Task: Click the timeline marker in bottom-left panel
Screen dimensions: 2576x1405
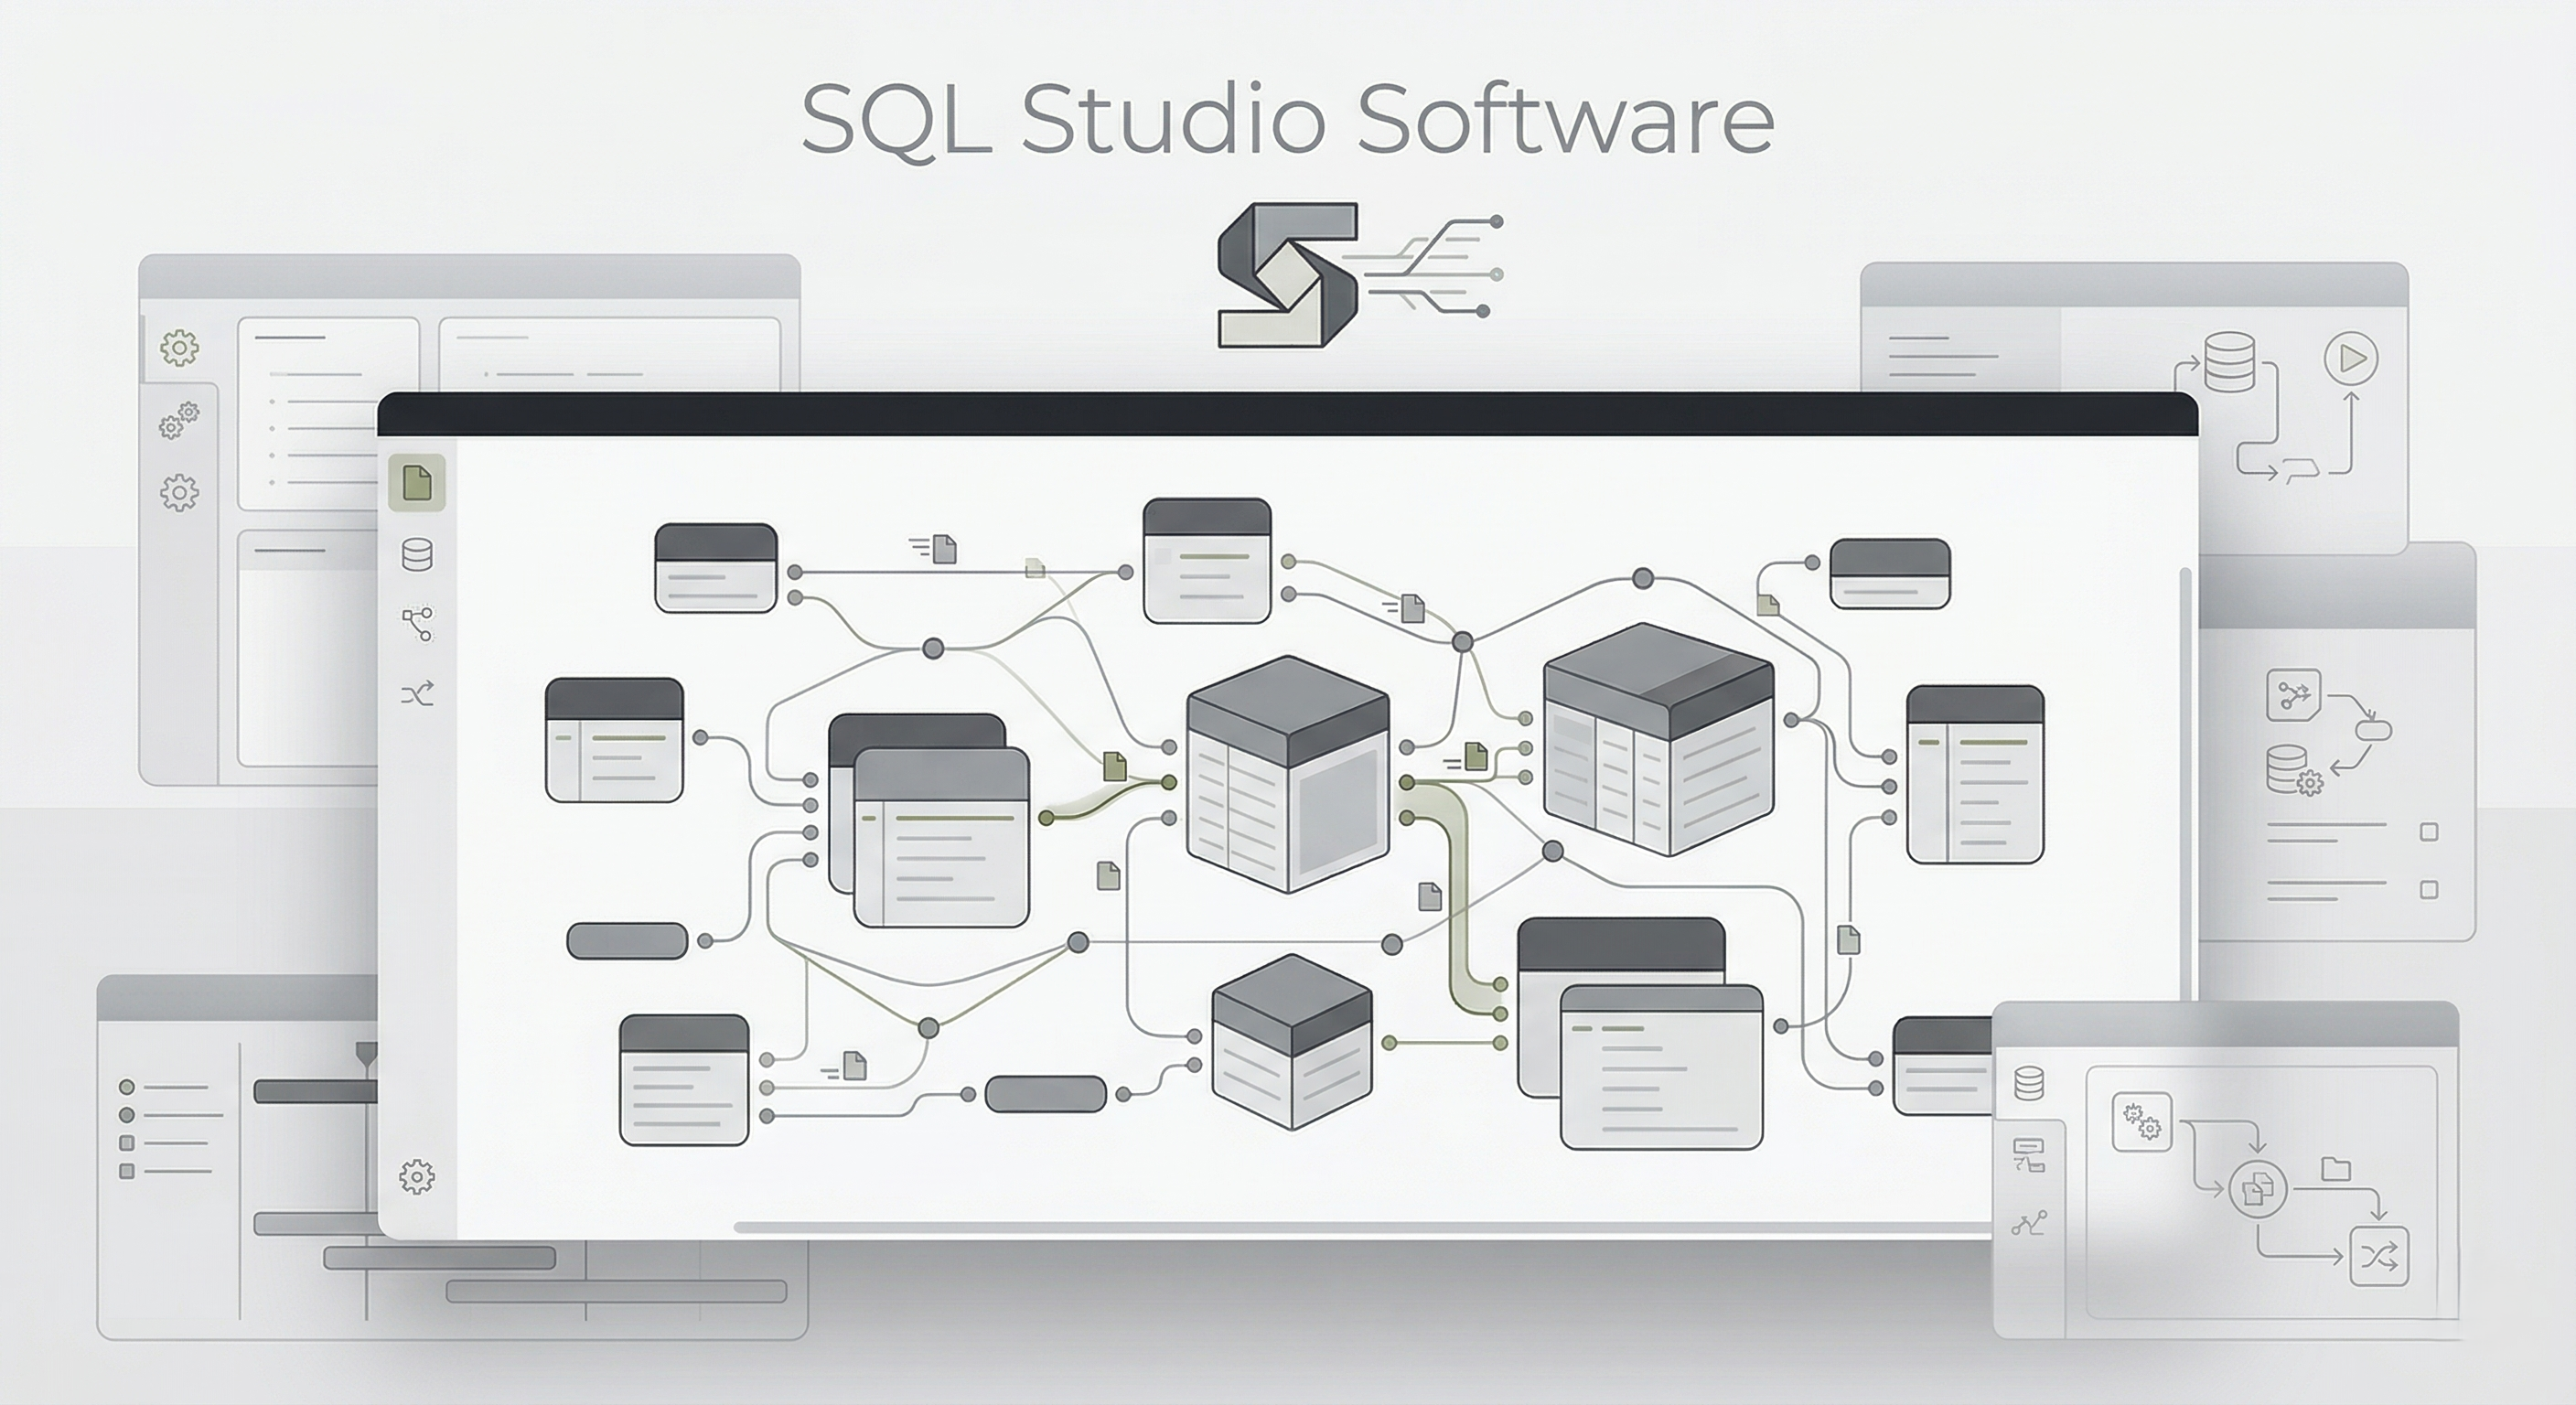Action: (367, 1053)
